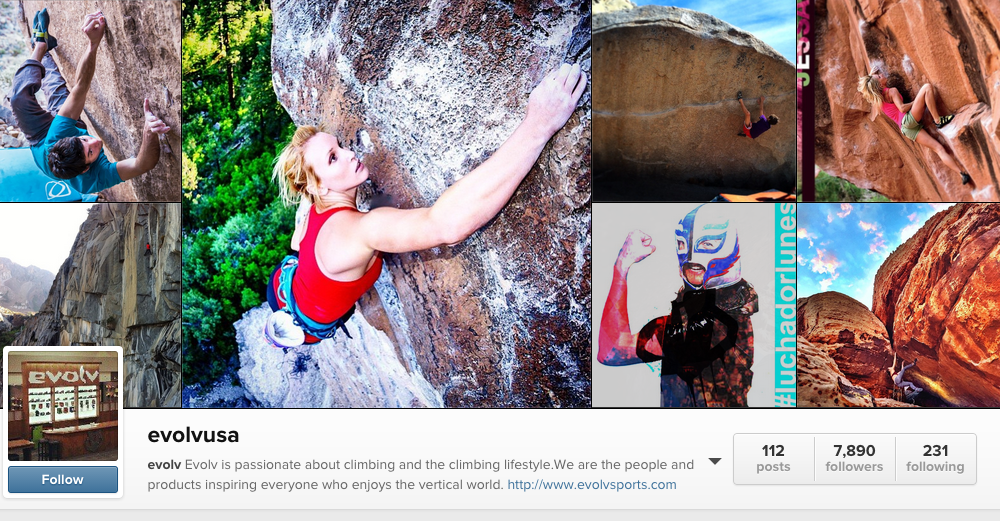The image size is (1000, 521).
Task: Click the #luchadorlunes hashtag banner
Action: 785,305
